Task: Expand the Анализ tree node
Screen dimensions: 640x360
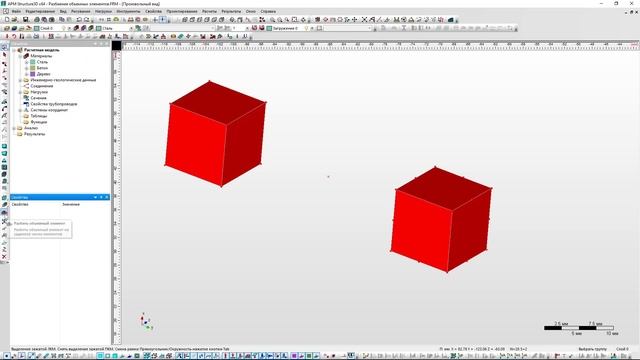Action: tap(14, 128)
